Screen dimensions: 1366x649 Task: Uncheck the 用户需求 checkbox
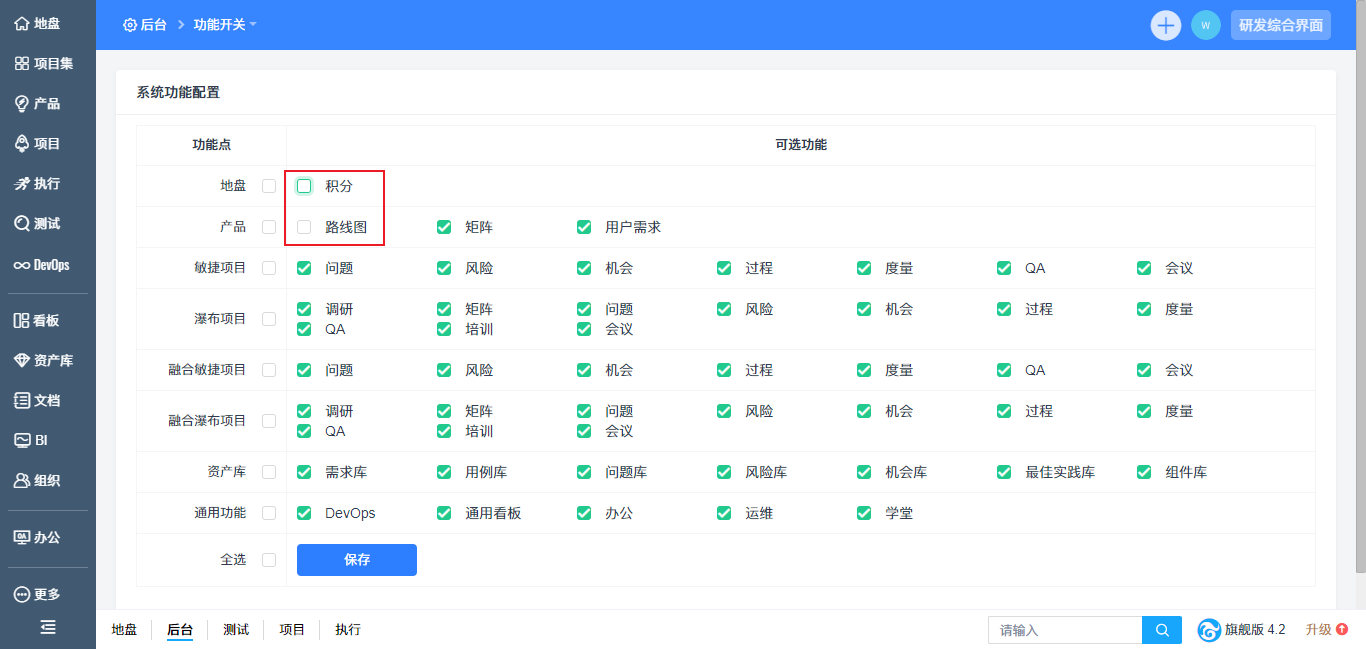[584, 227]
